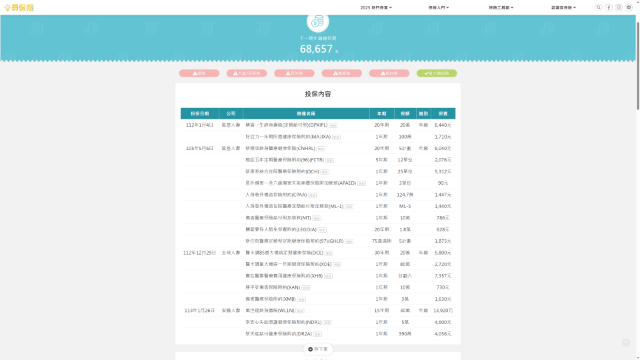Open the 保險工具箱 dropdown menu
Screen dimensions: 640x360
click(x=501, y=7)
